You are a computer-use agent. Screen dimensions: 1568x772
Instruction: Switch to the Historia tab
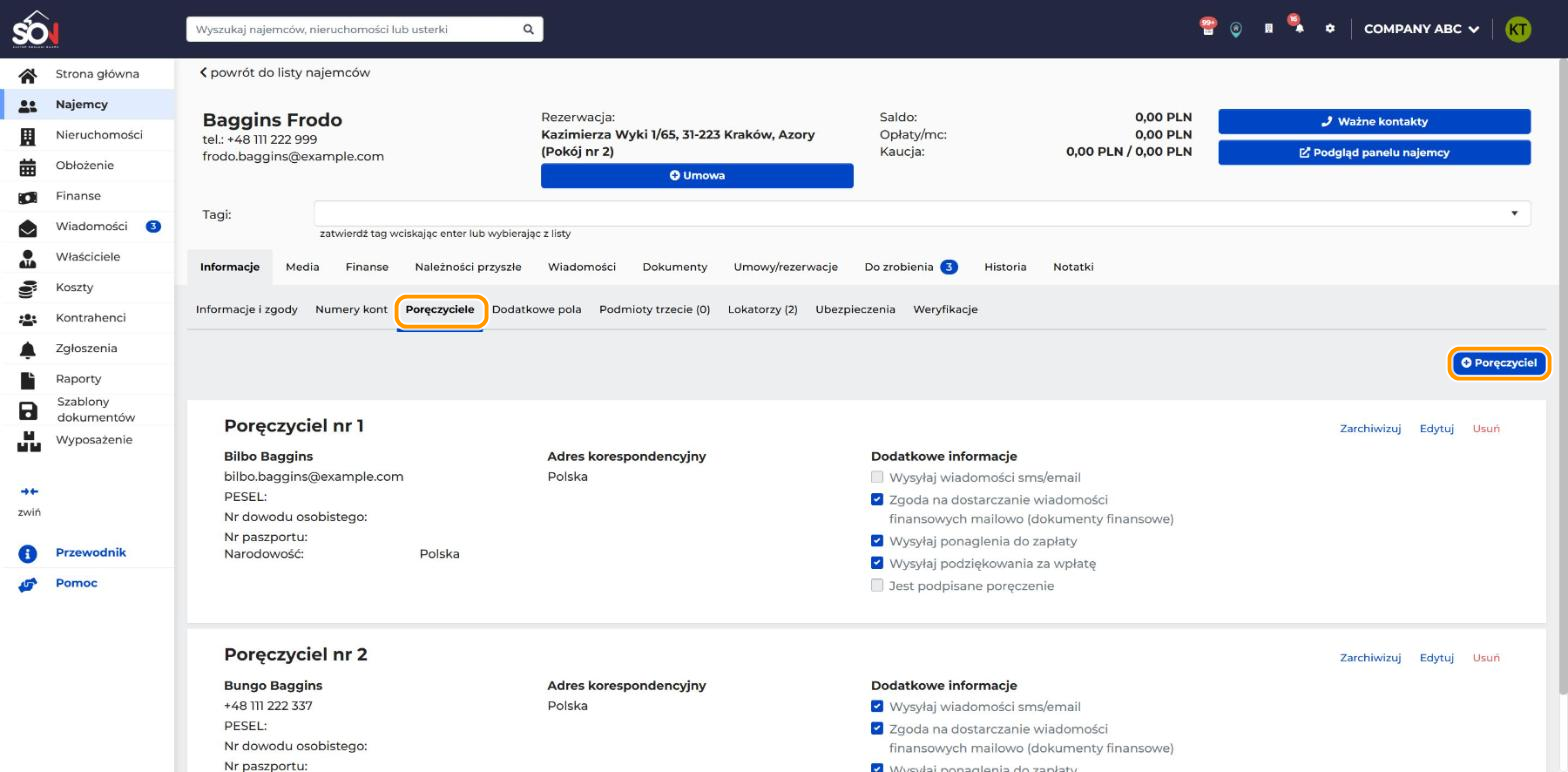(x=1005, y=267)
